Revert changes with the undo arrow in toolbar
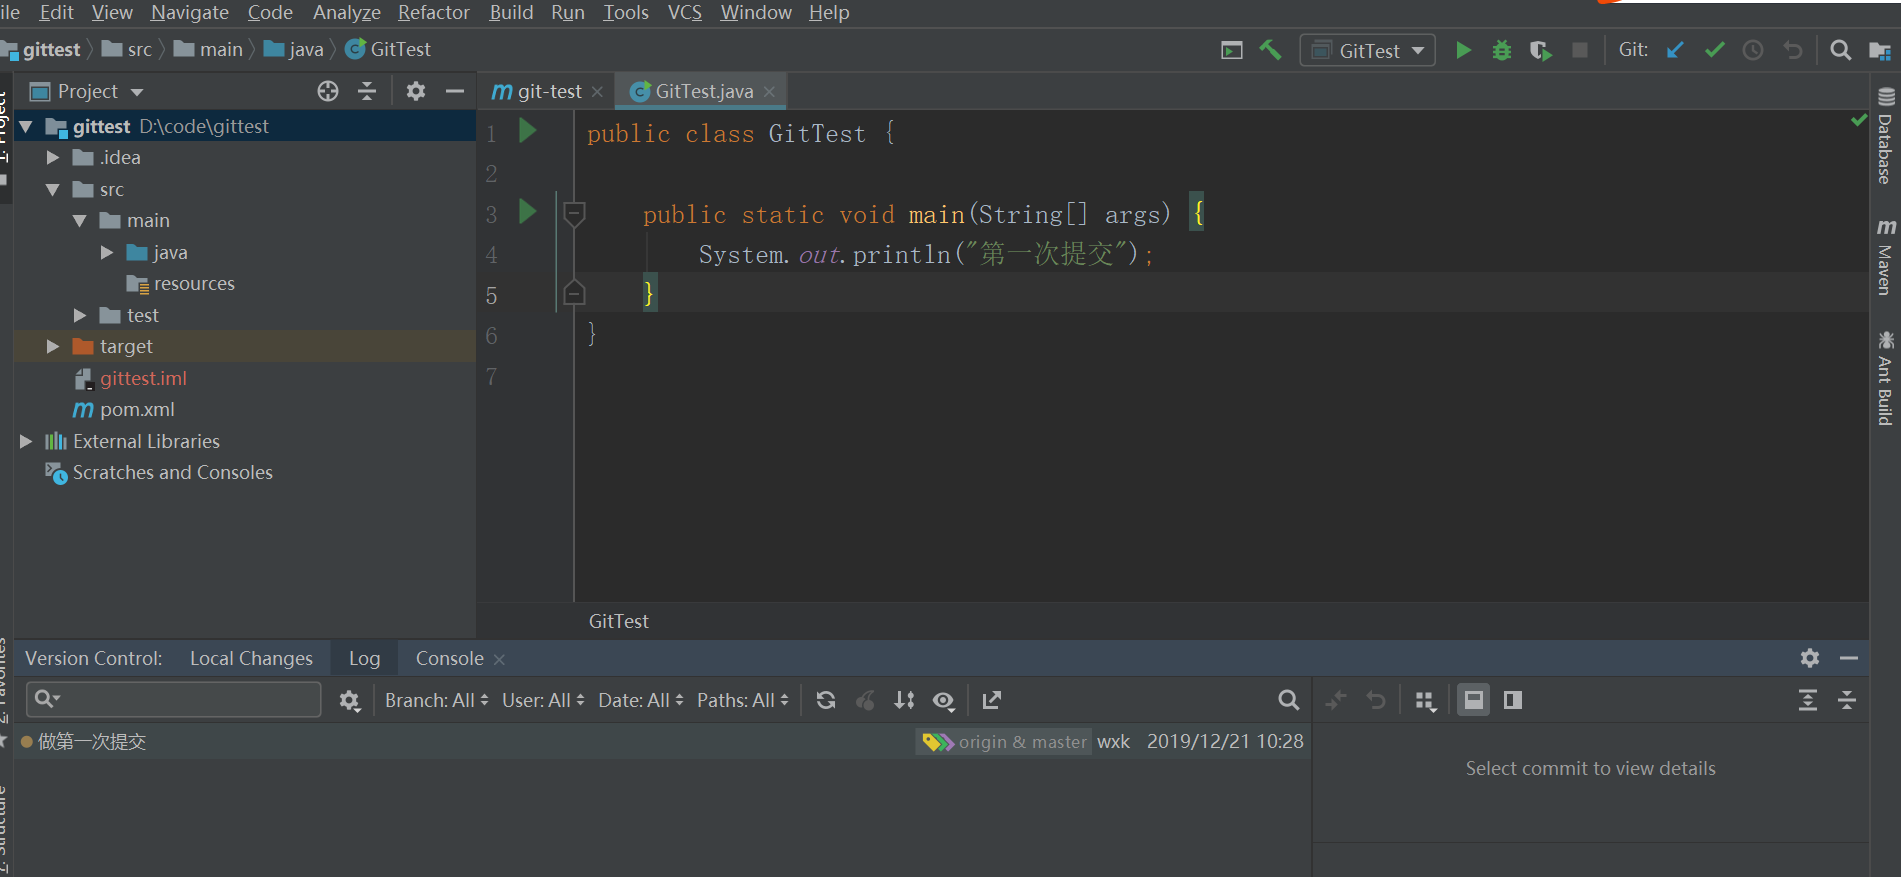 tap(1793, 50)
